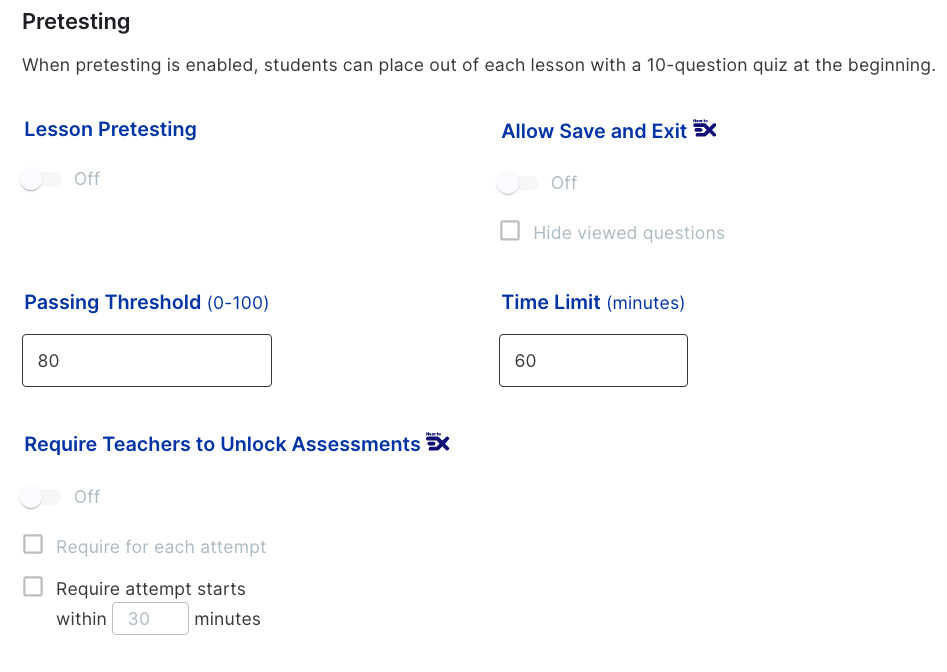This screenshot has width=947, height=672.
Task: Check the Require attempt starts within checkbox
Action: pyautogui.click(x=33, y=586)
